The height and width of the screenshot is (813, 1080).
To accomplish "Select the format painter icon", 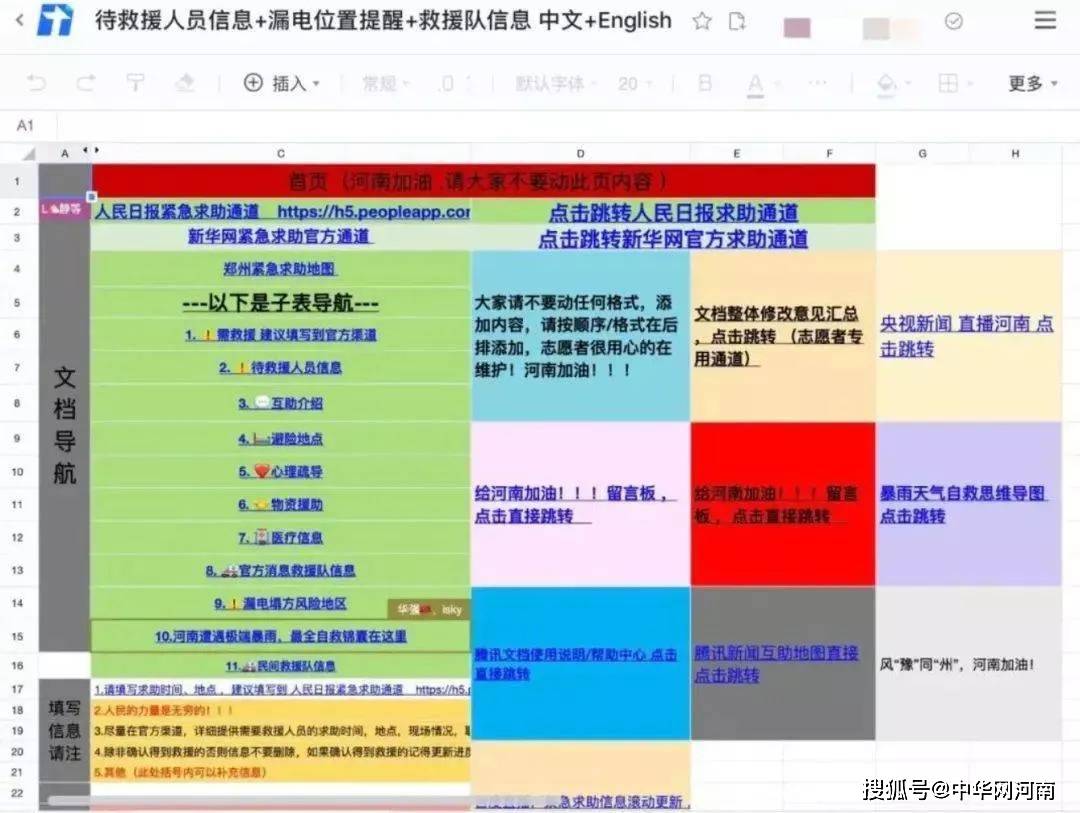I will [136, 83].
